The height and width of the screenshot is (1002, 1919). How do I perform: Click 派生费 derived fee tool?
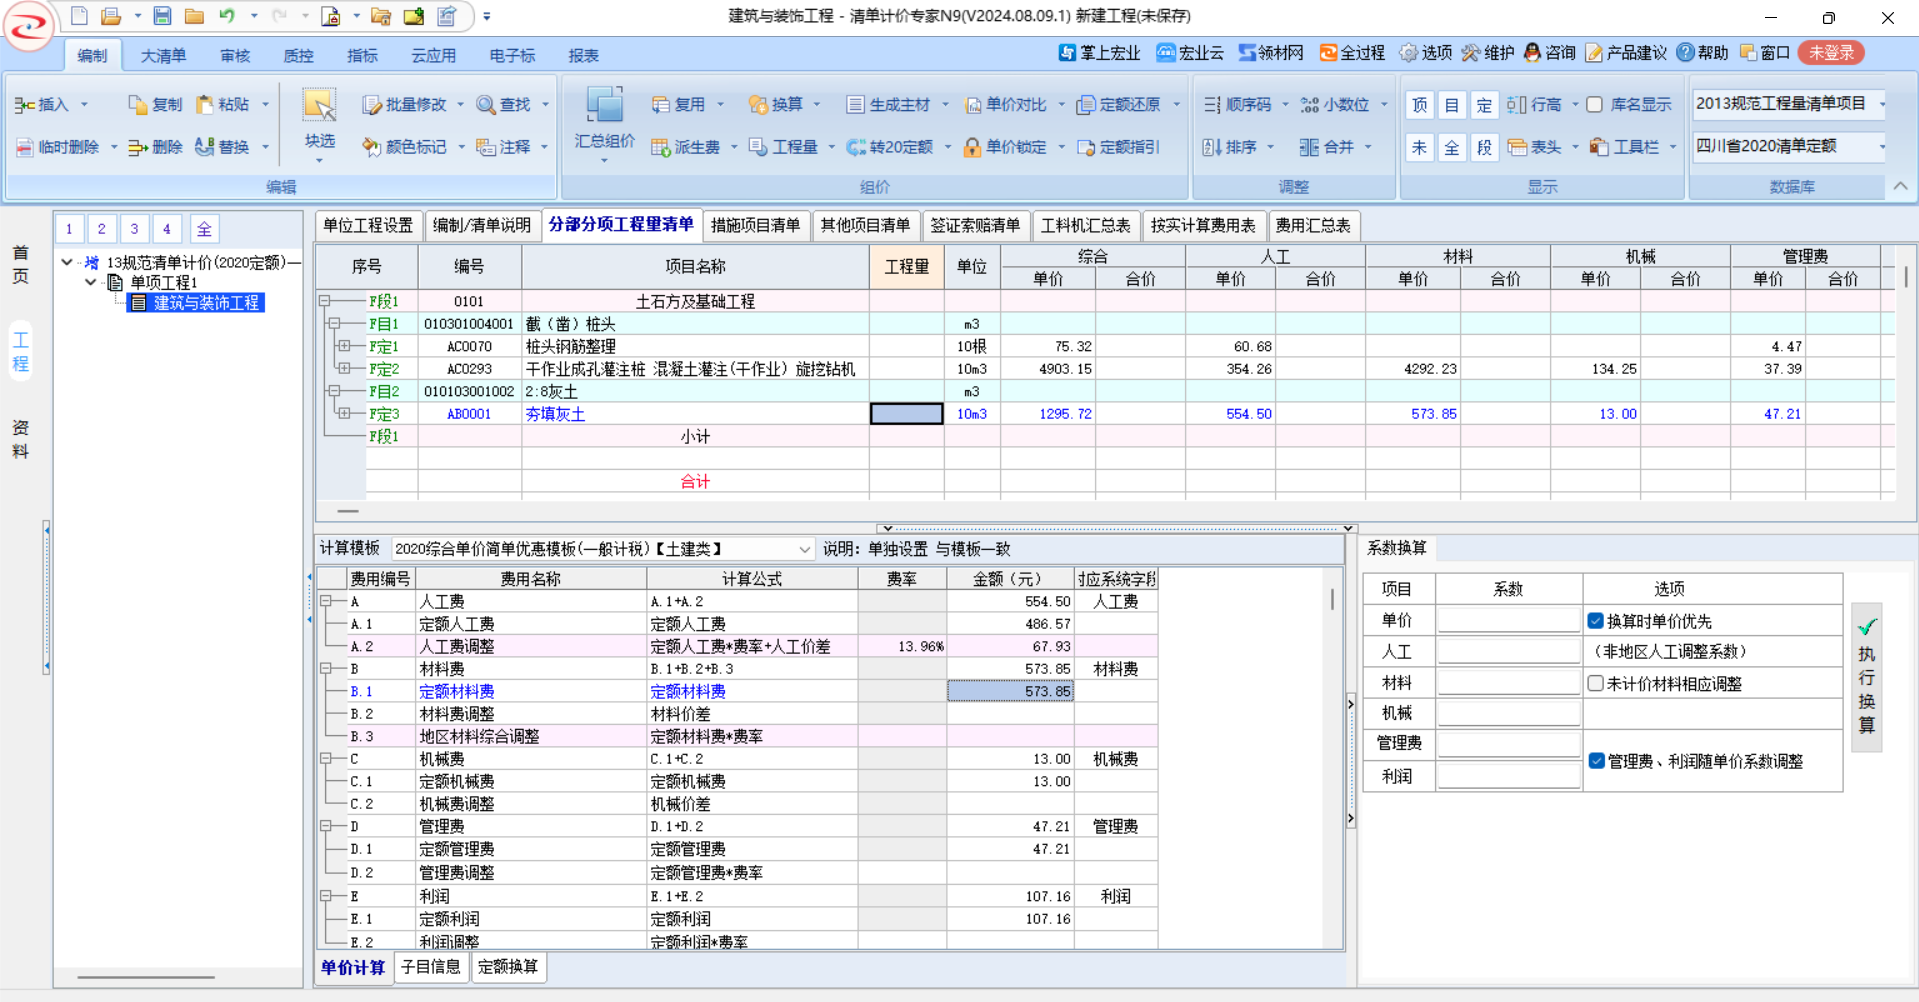point(686,147)
